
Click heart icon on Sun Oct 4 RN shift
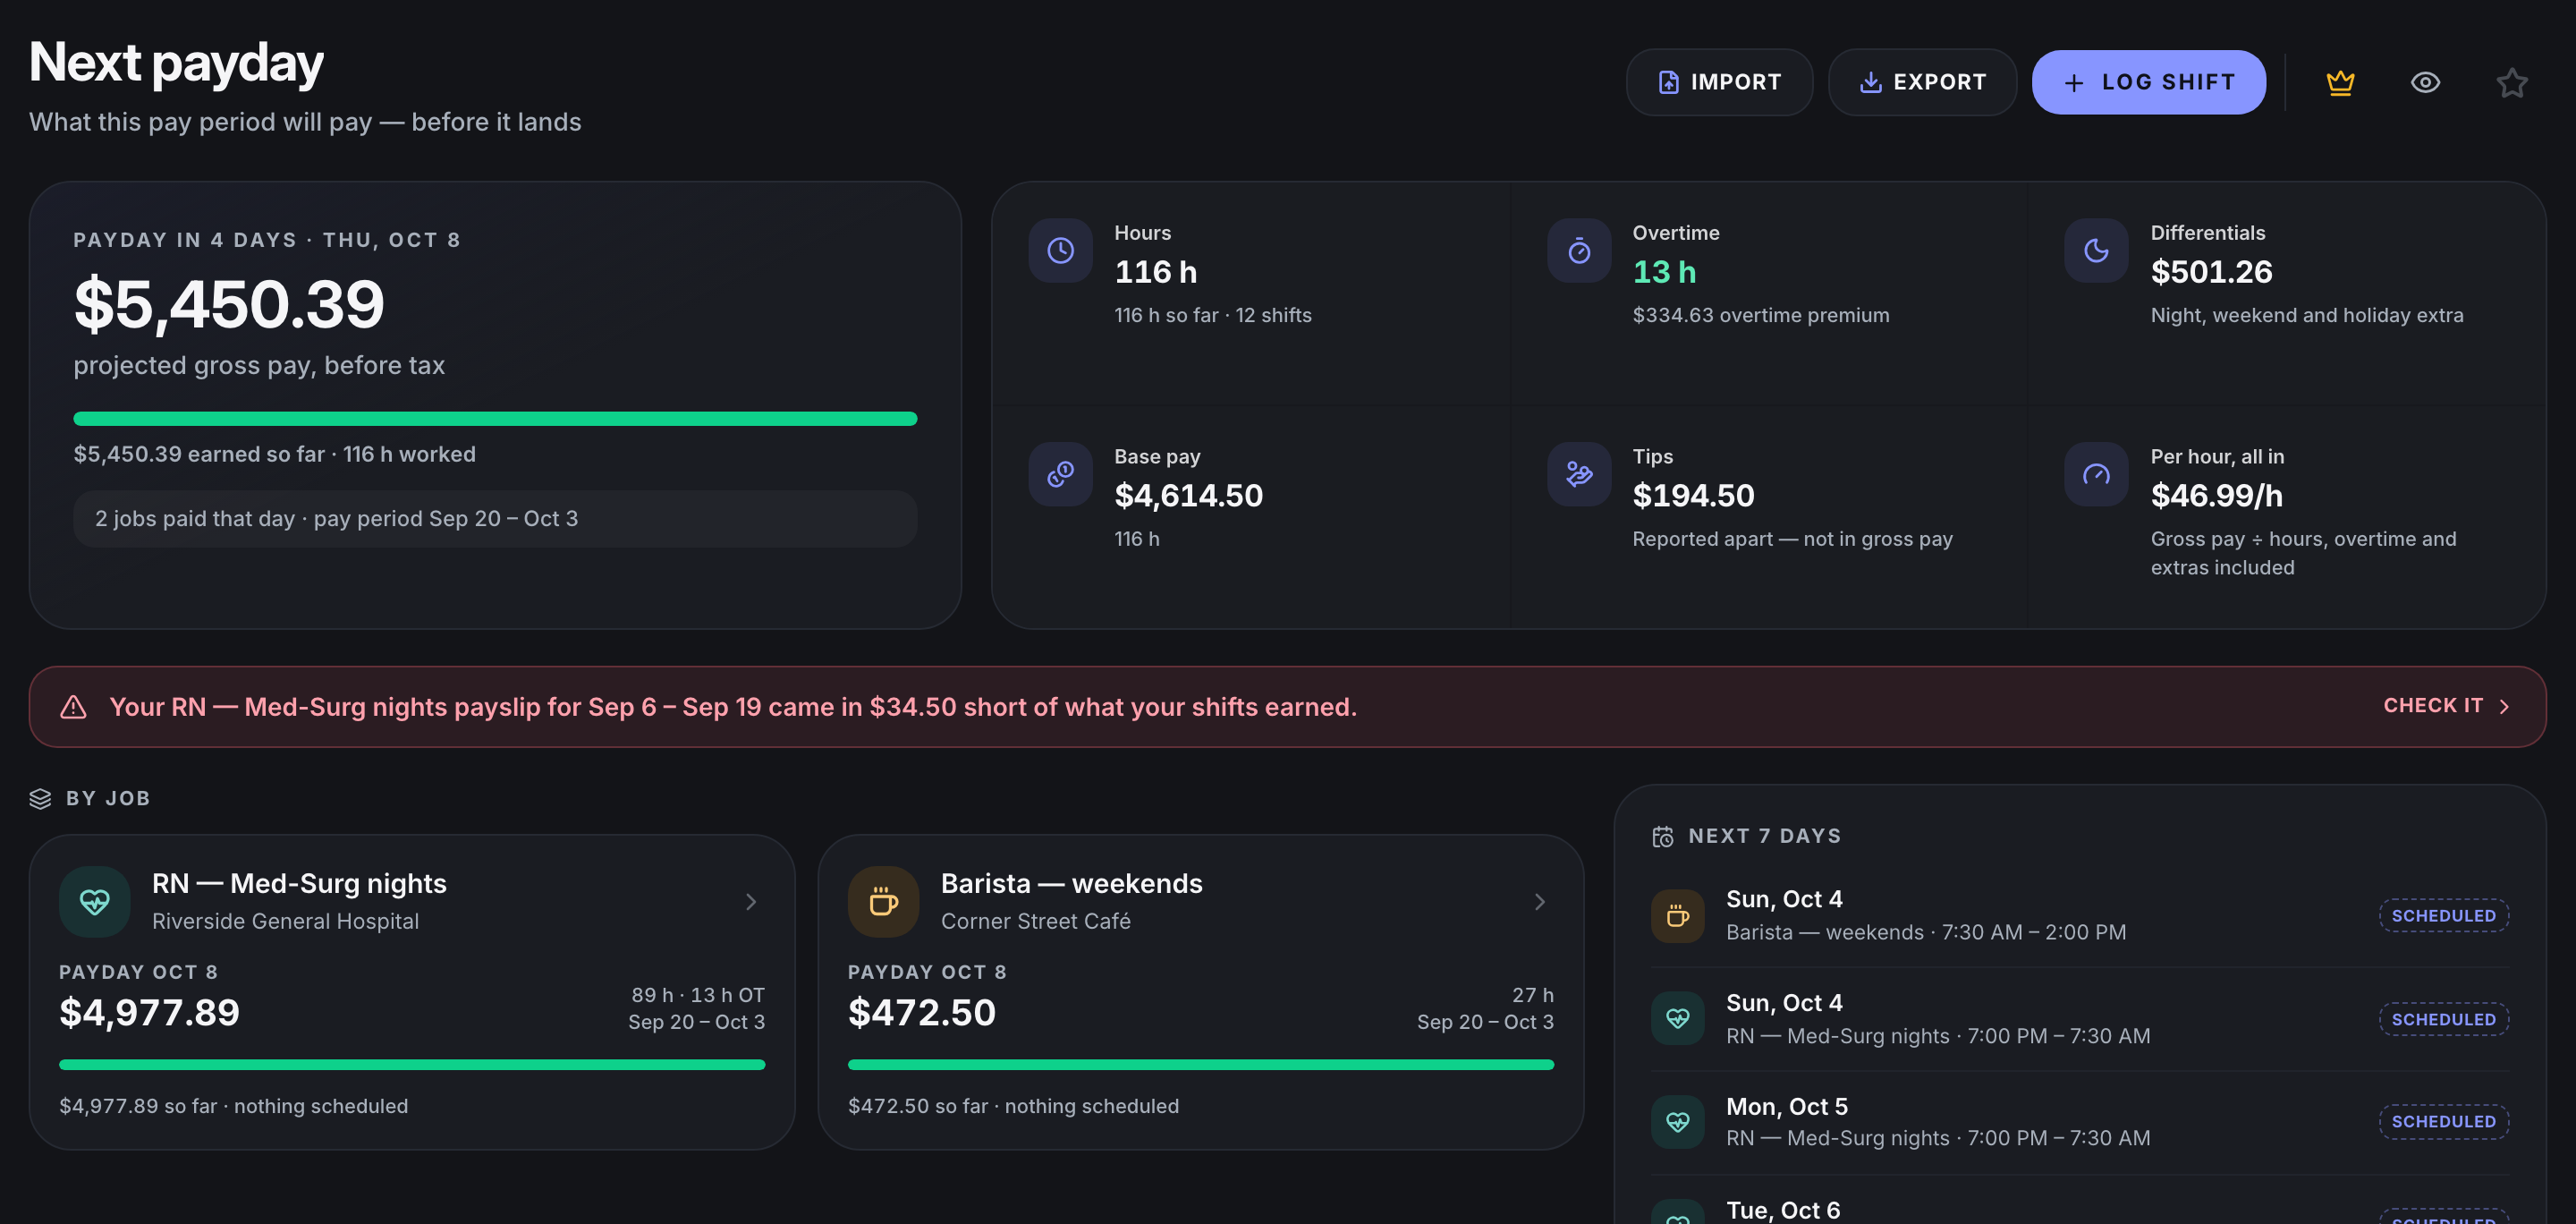click(x=1677, y=1018)
